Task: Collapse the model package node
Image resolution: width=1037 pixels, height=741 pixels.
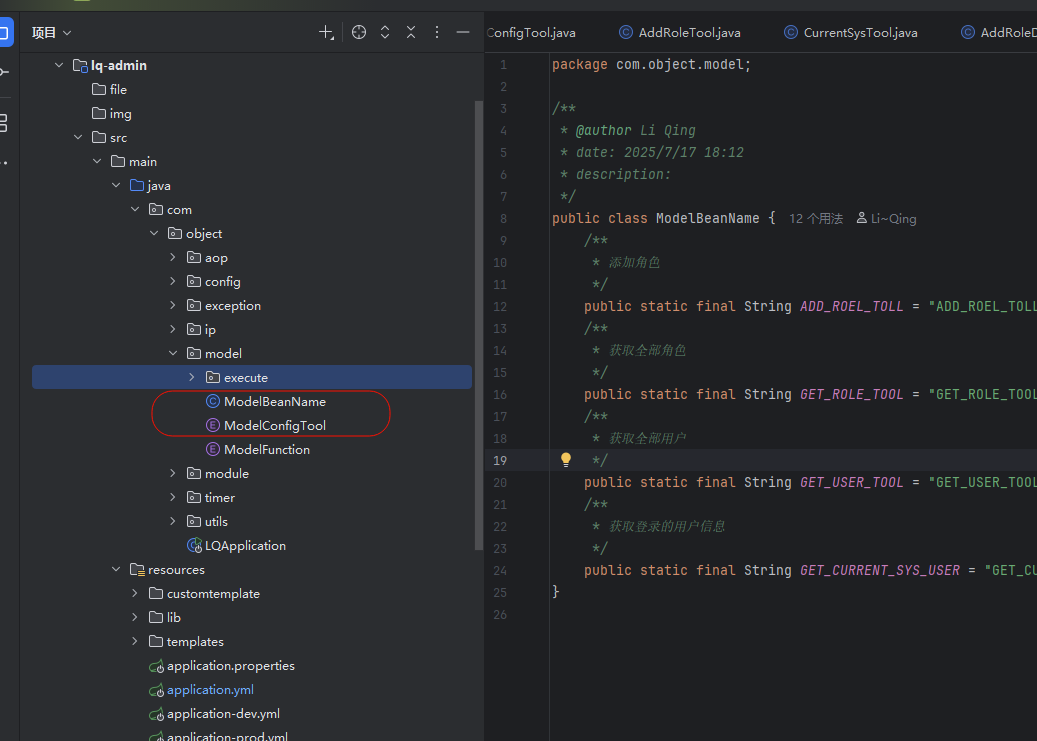Action: 173,353
